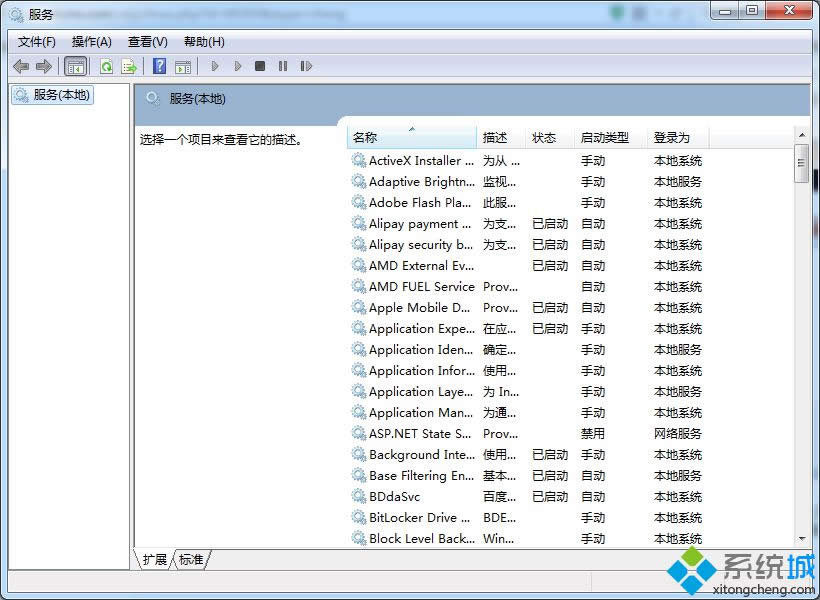Click 网络服务 logon value of ASP.NET row
Viewport: 820px width, 600px height.
click(x=678, y=433)
